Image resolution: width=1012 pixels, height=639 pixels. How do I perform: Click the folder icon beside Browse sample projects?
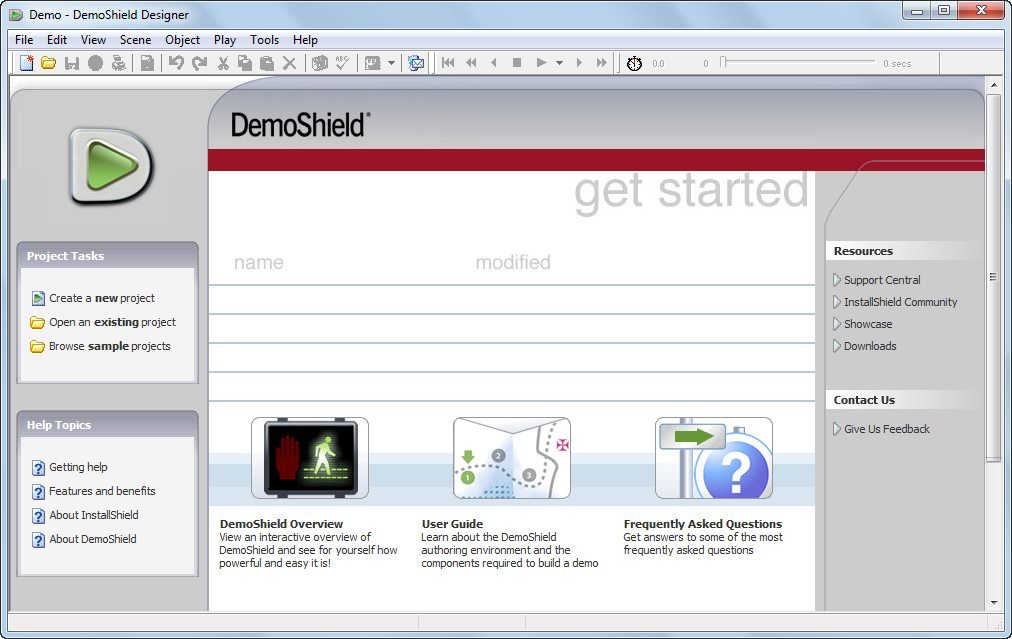pyautogui.click(x=37, y=347)
